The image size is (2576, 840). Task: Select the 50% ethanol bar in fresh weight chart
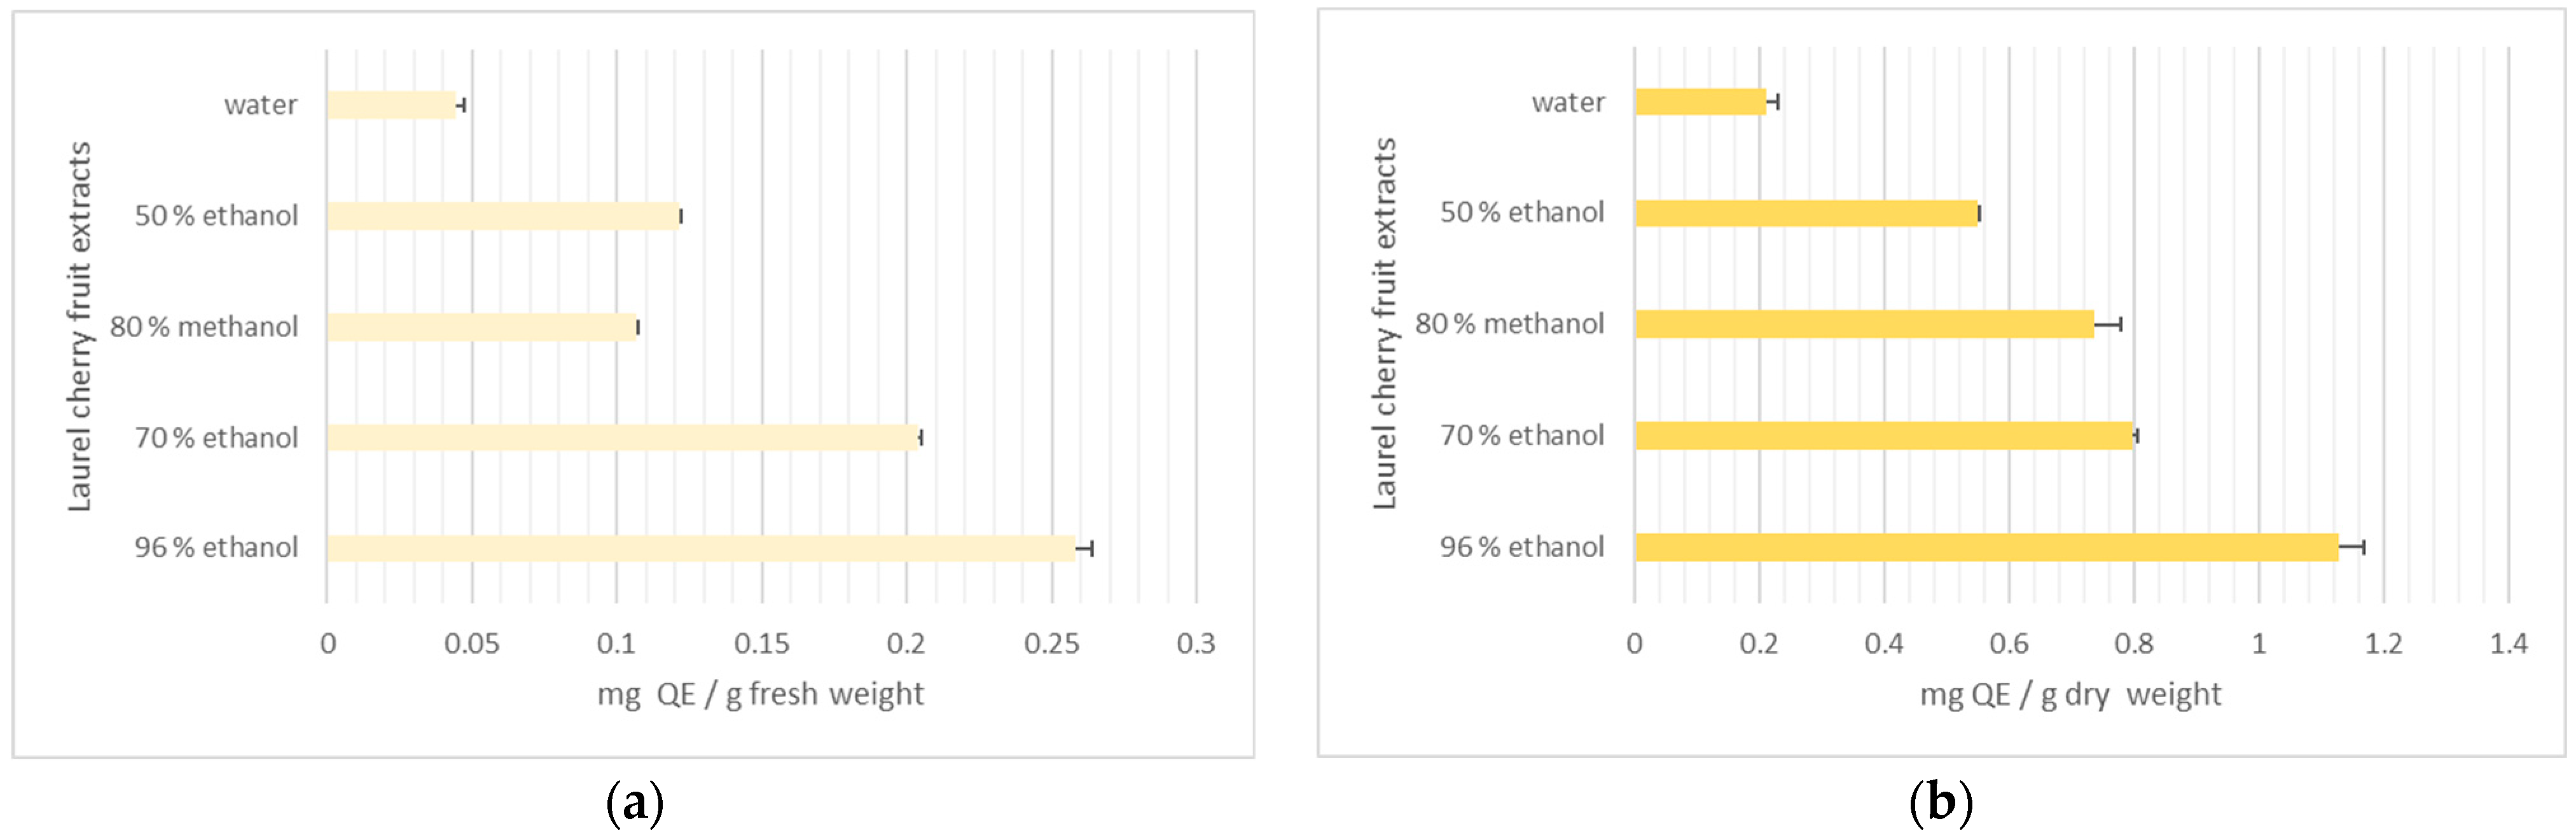[x=503, y=216]
